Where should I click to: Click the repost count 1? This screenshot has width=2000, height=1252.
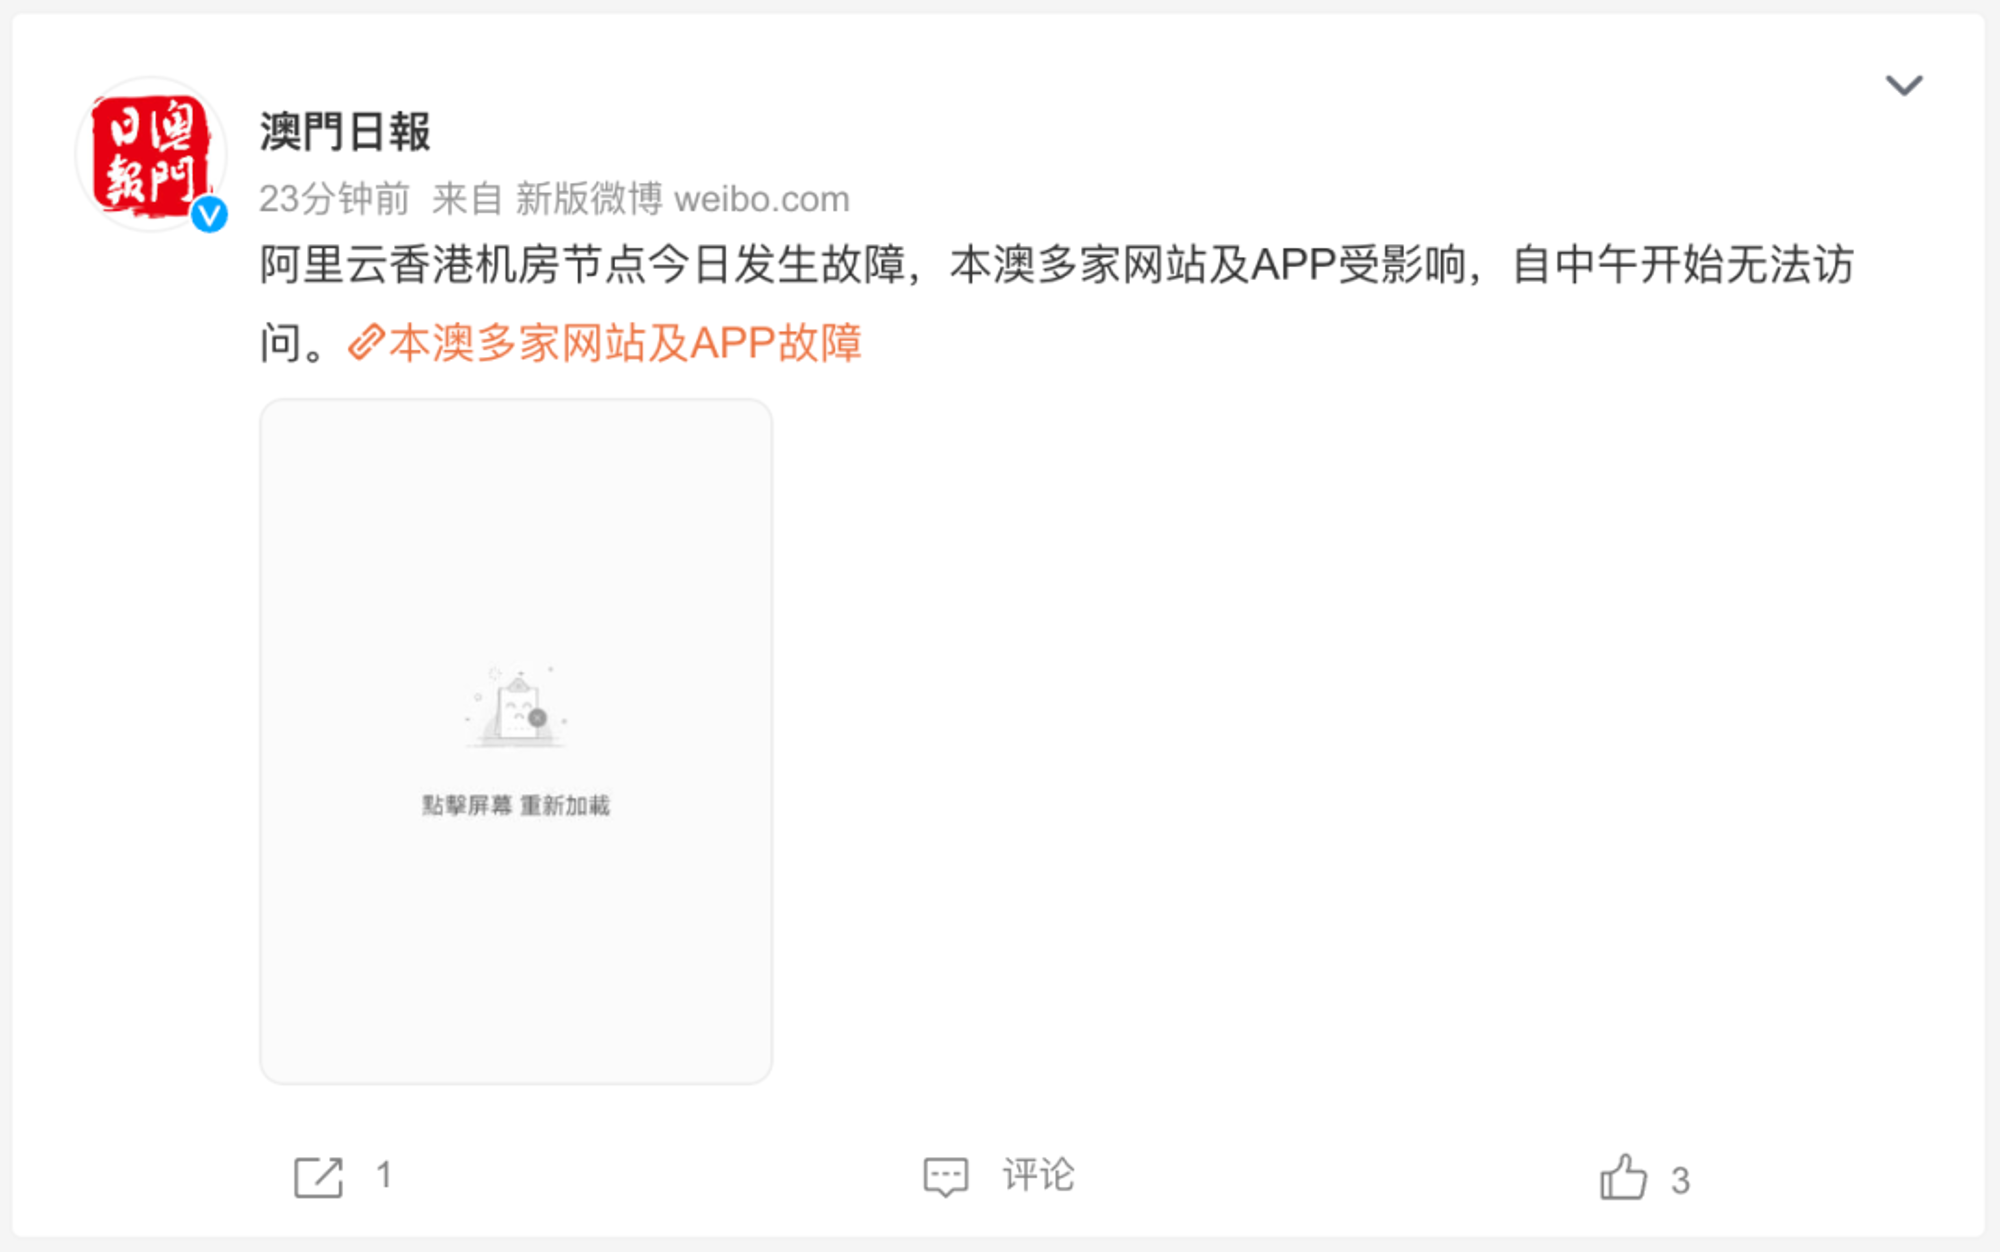(x=383, y=1175)
